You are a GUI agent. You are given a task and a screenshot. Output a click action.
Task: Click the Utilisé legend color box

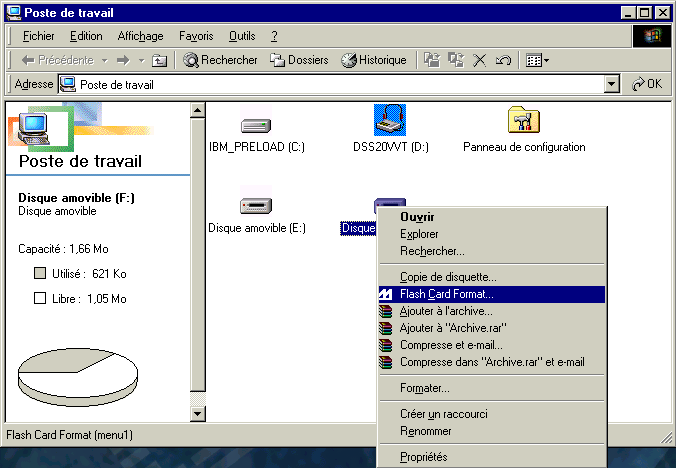[40, 273]
